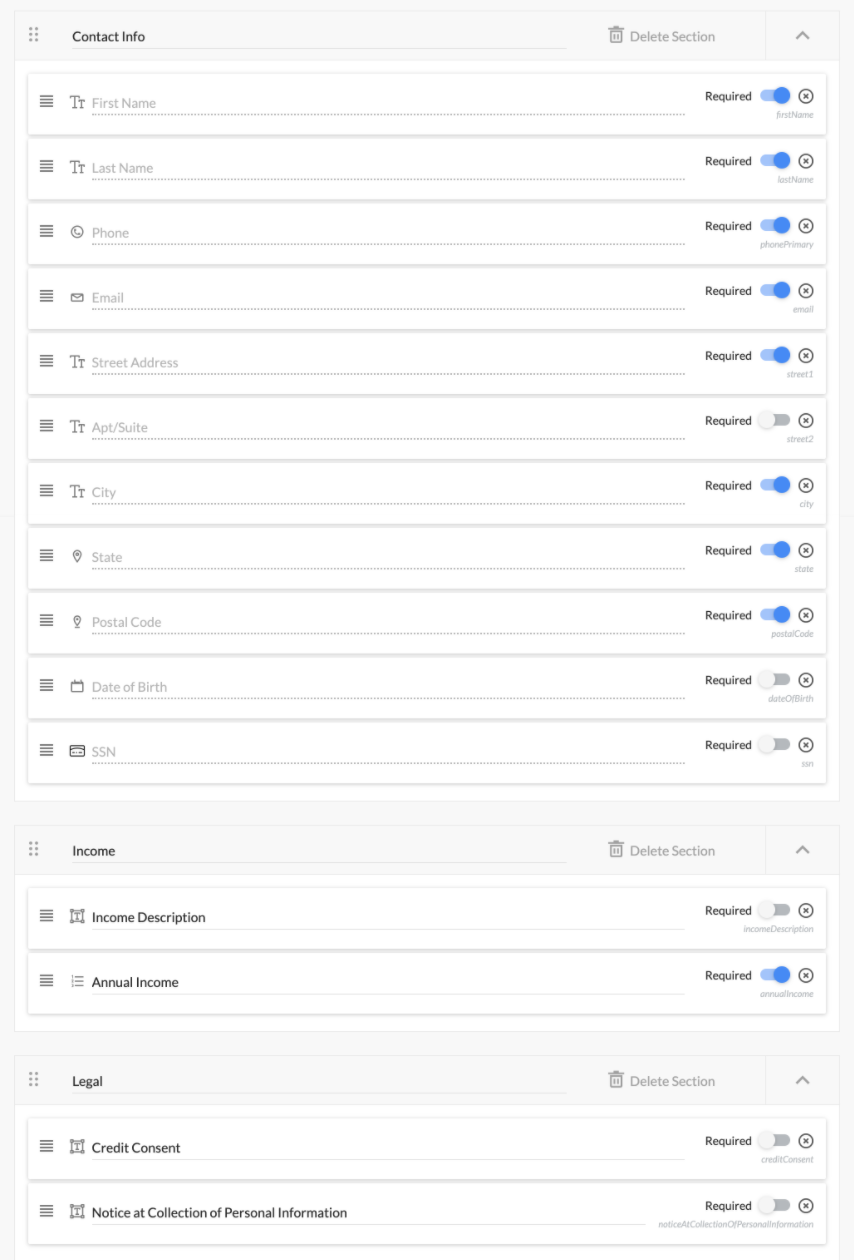Click the Last Name text type icon
Viewport: 854px width, 1260px height.
click(77, 167)
